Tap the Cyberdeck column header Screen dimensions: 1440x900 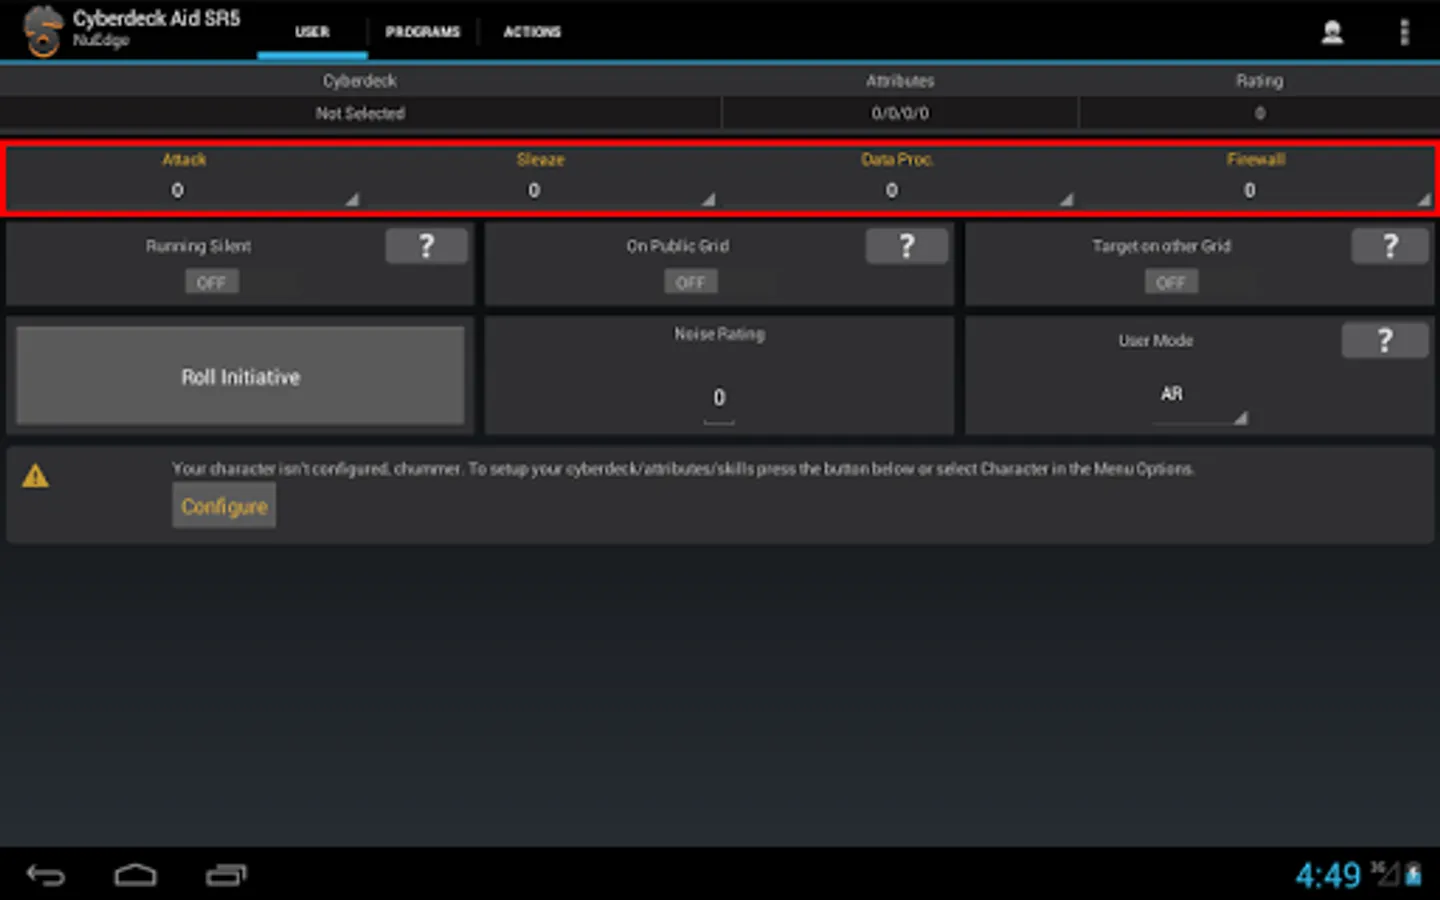pos(360,81)
